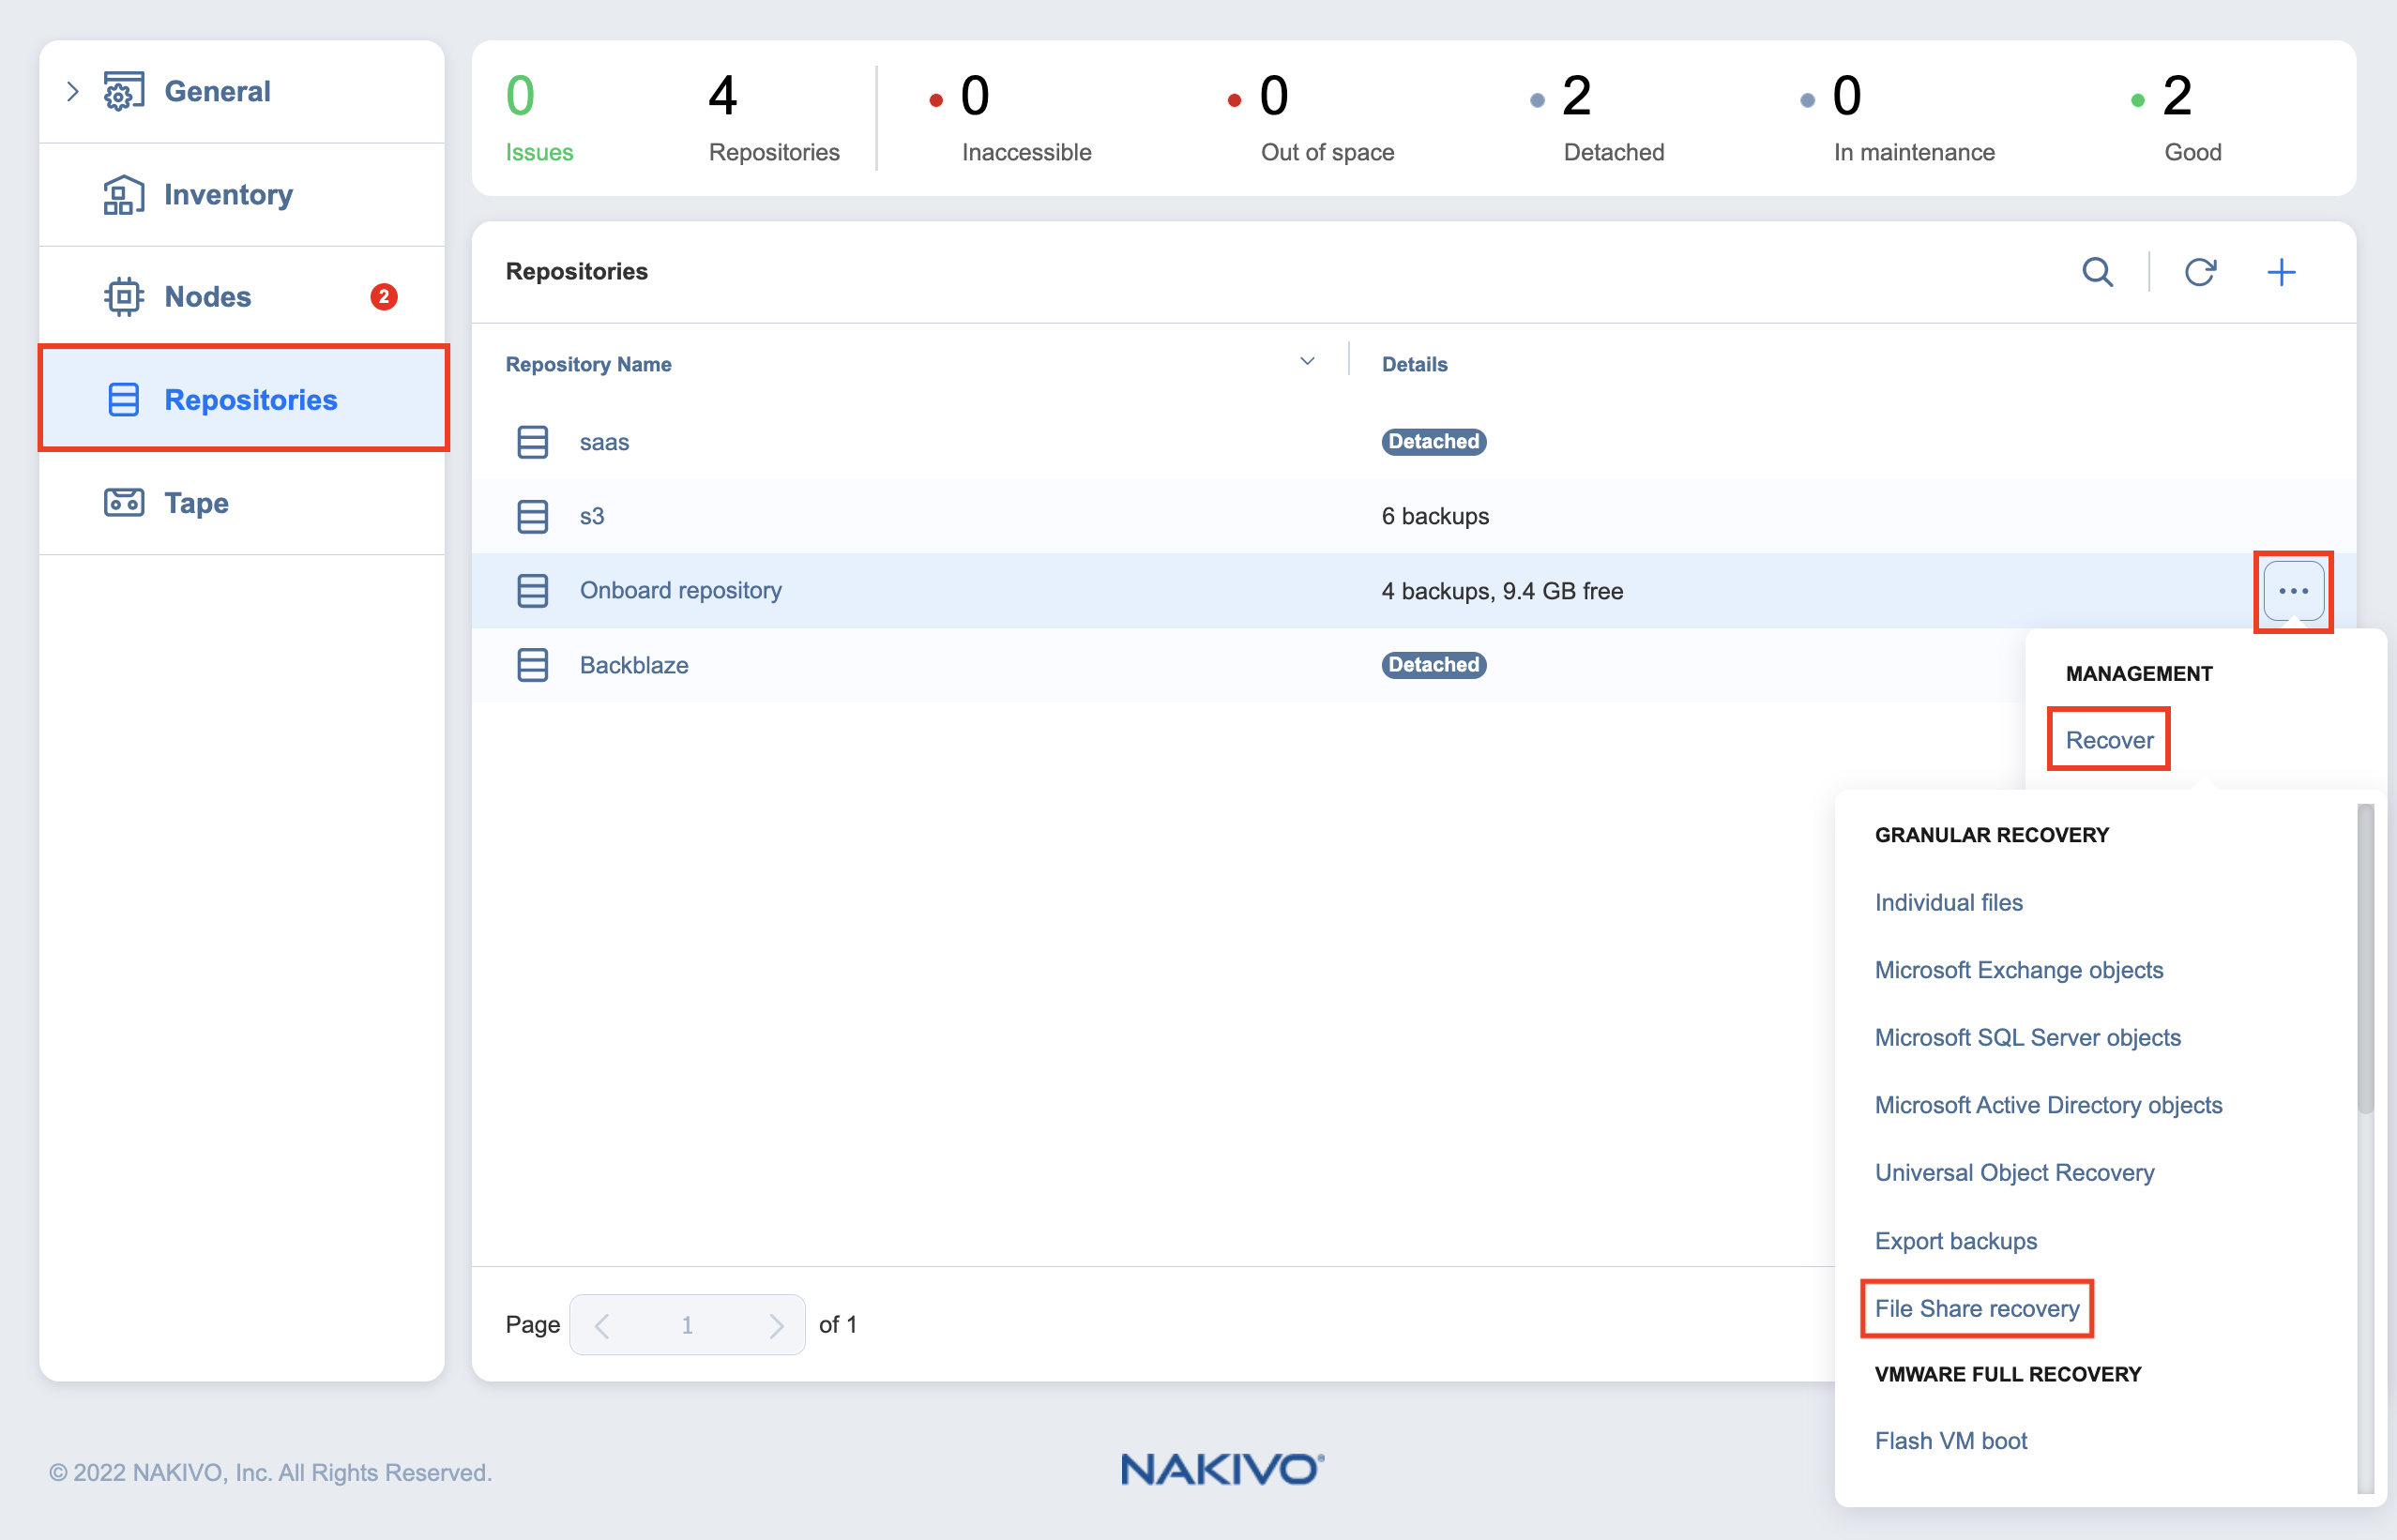This screenshot has width=2397, height=1540.
Task: Click the NAKIVO logo in footer
Action: 1222,1470
